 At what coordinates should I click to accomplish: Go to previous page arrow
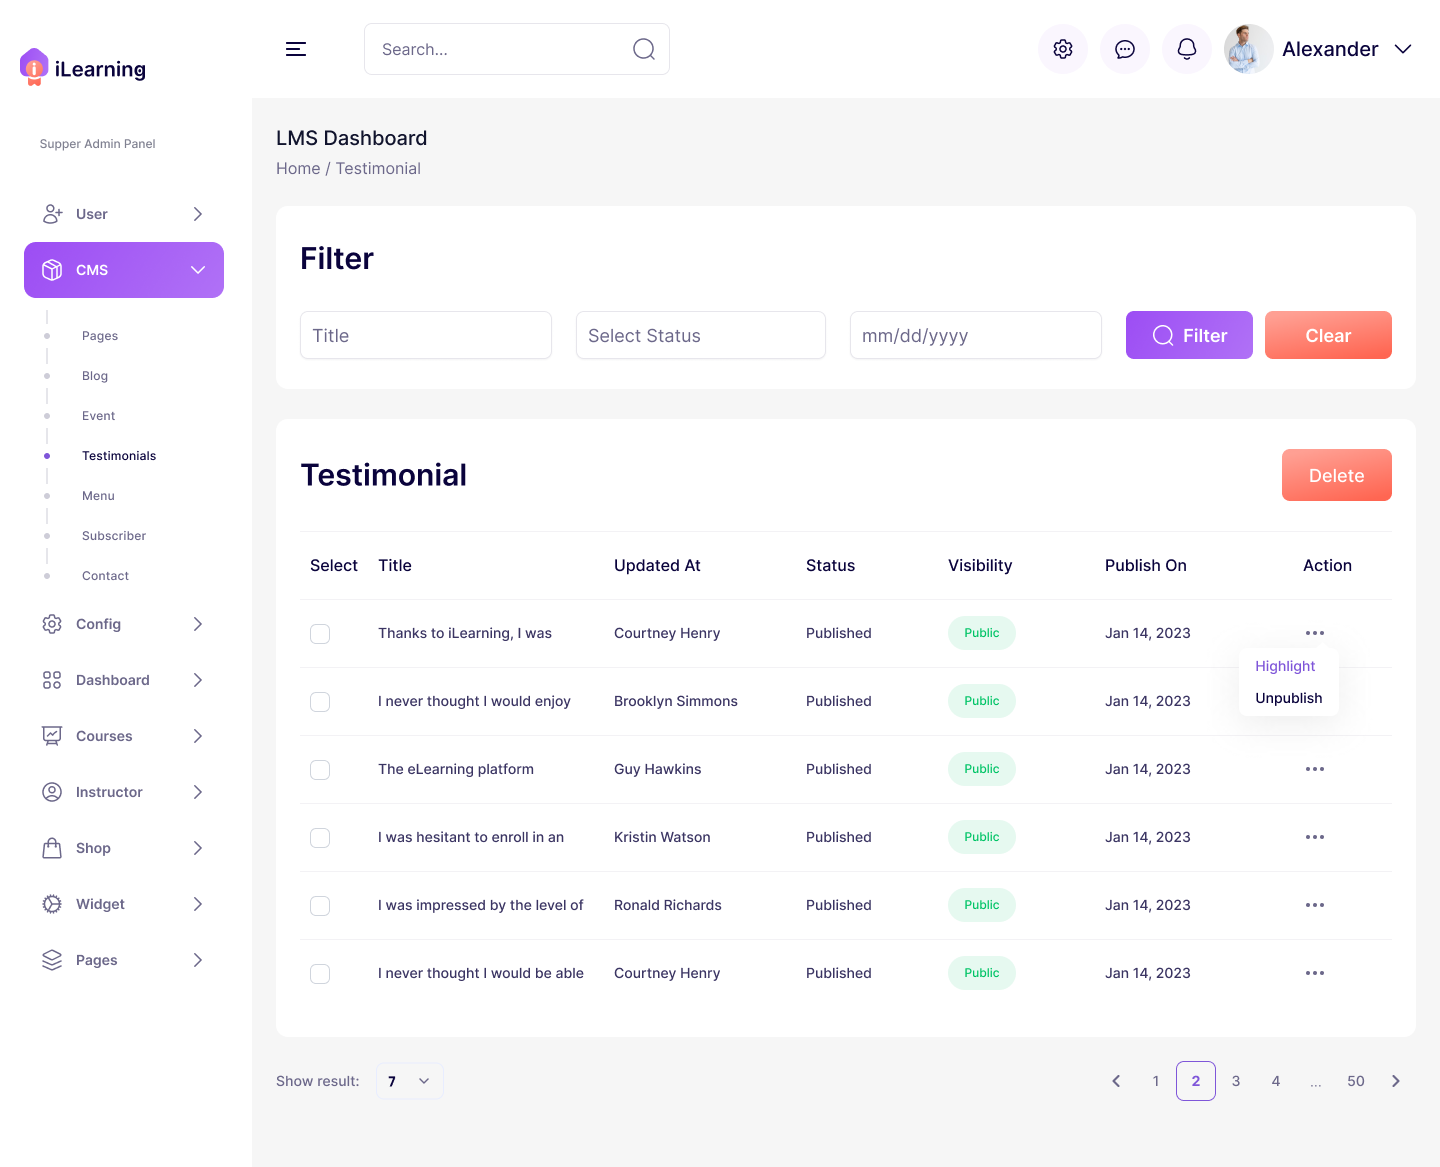click(x=1116, y=1081)
